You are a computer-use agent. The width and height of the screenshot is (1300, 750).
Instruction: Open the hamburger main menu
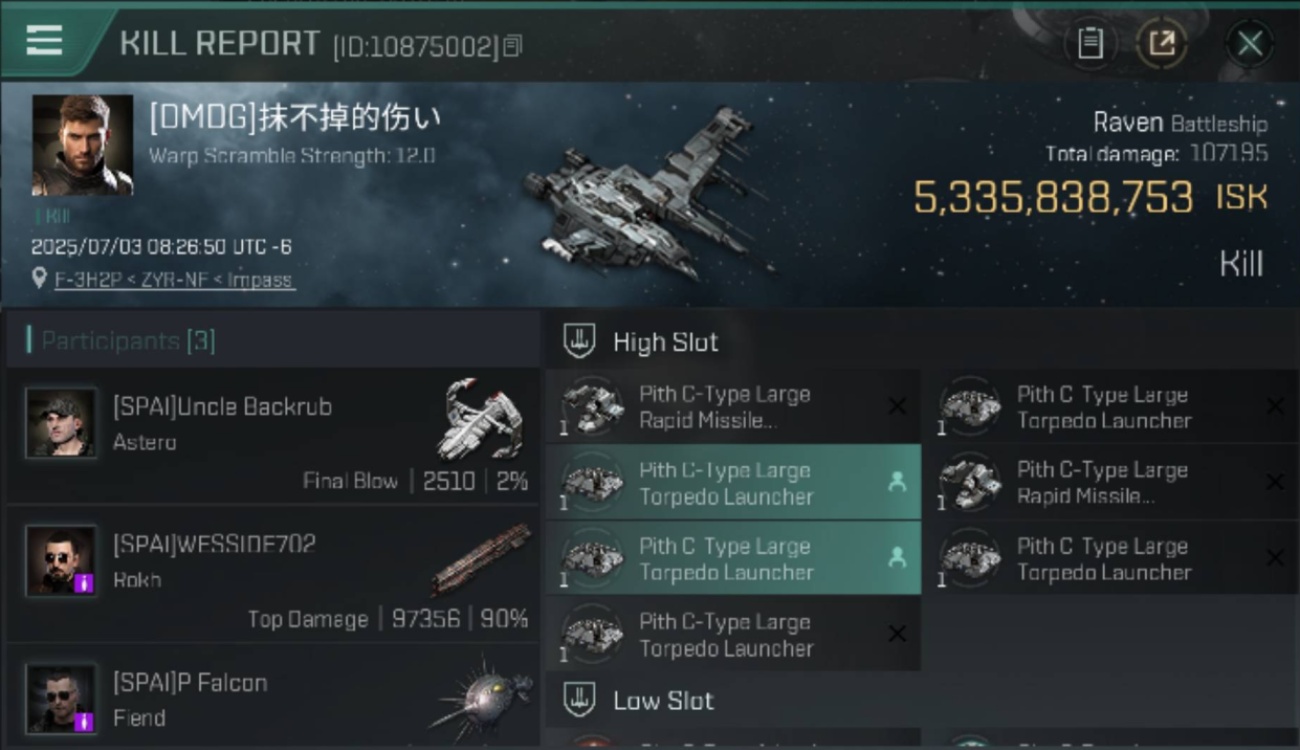click(44, 40)
